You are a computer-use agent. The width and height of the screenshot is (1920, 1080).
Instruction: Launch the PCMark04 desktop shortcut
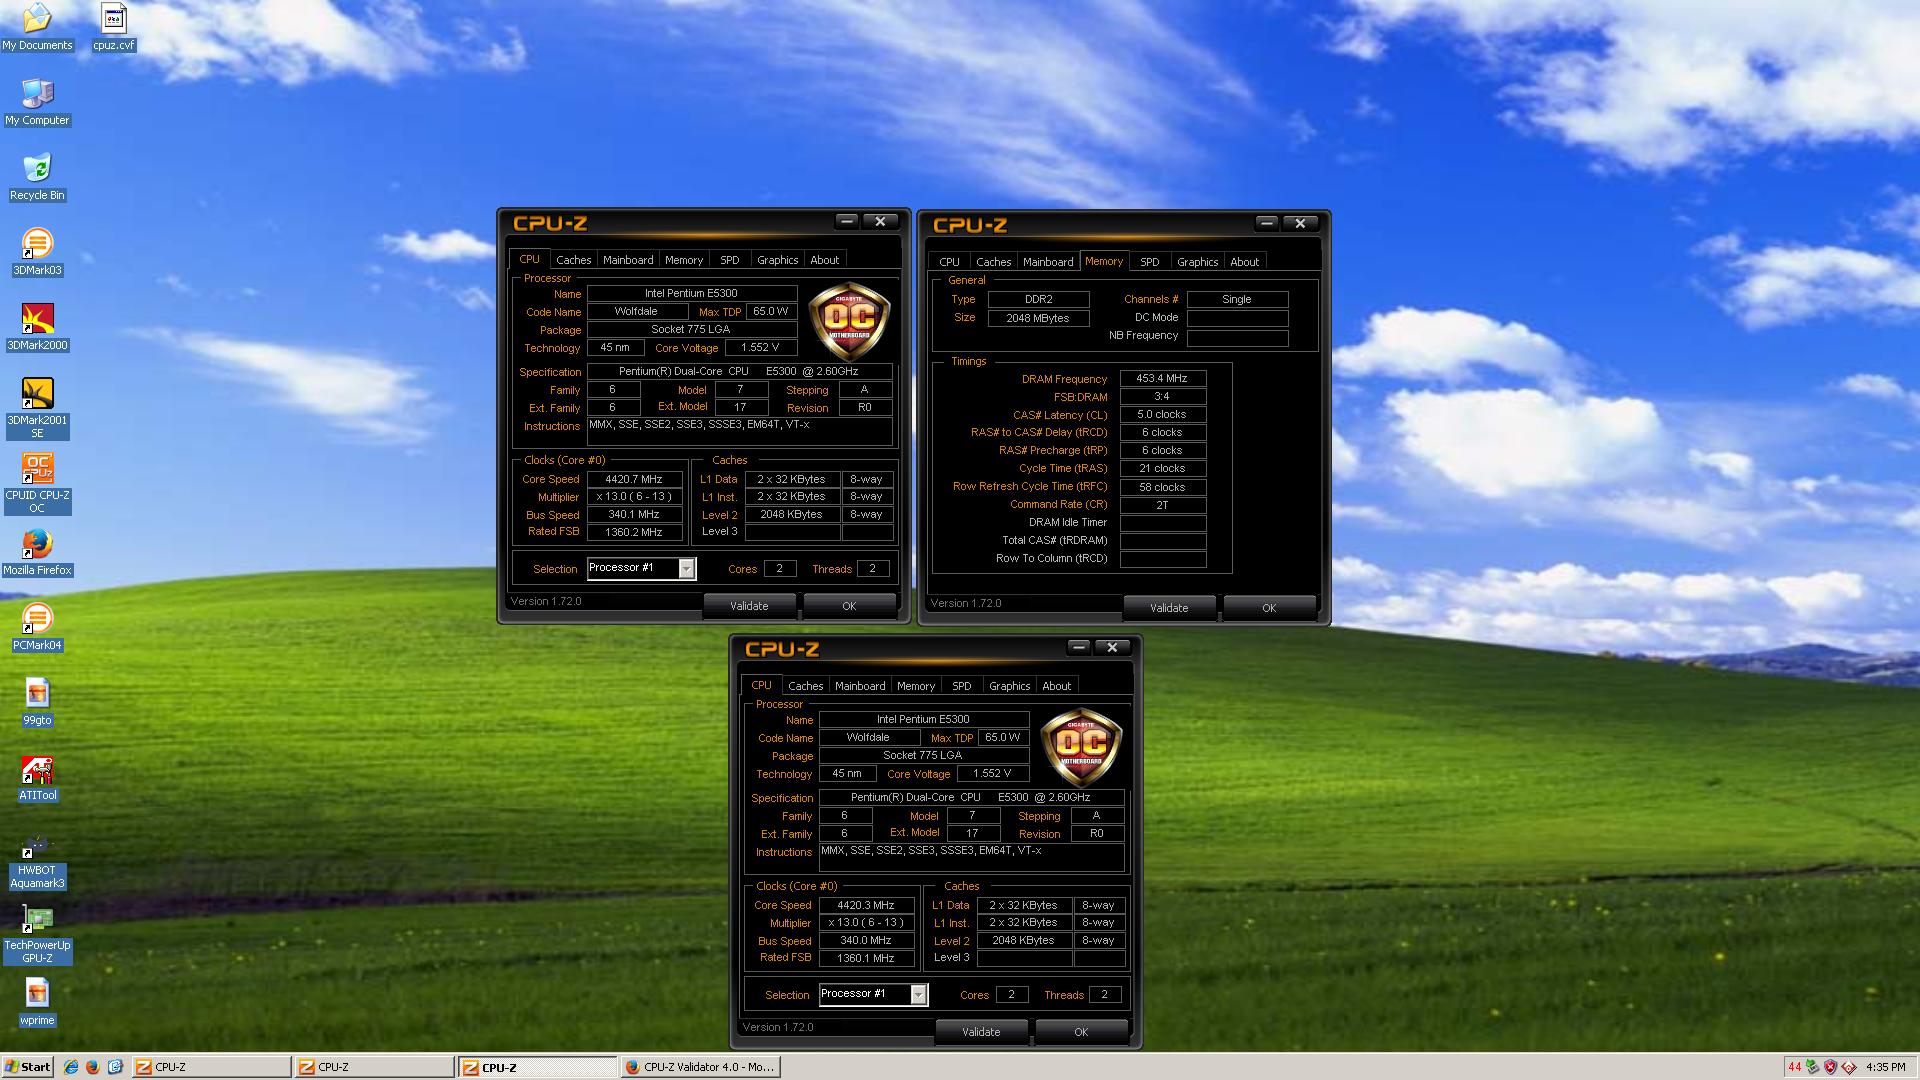point(37,627)
